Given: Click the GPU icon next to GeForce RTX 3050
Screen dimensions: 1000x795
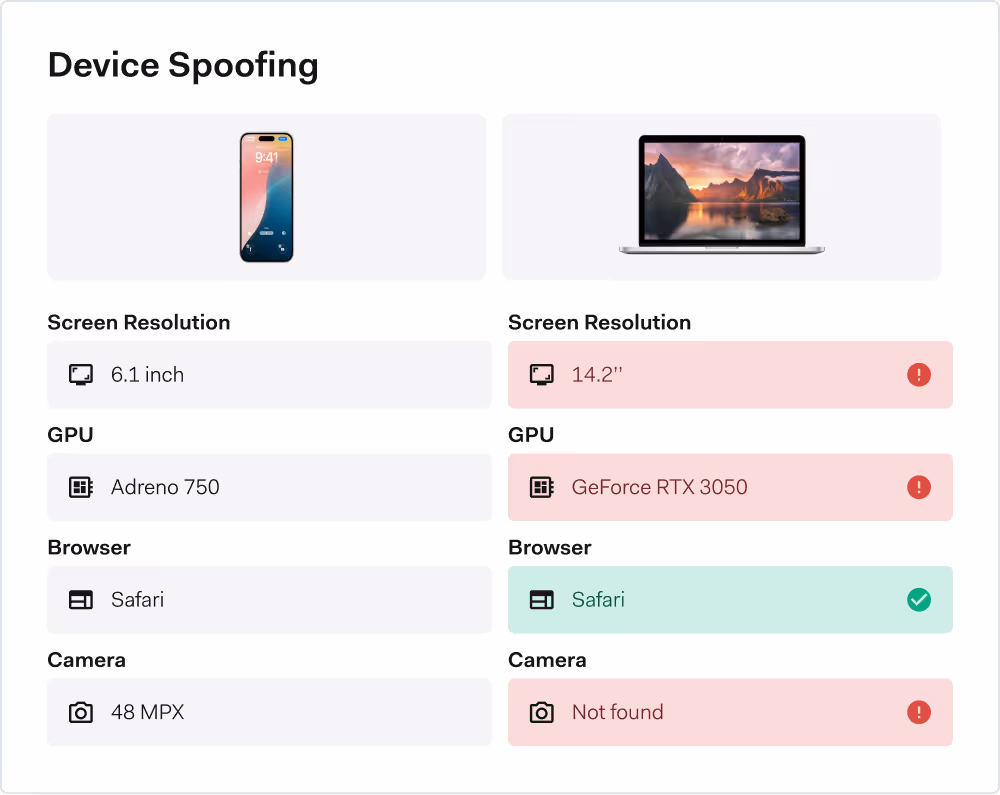Looking at the screenshot, I should [542, 487].
